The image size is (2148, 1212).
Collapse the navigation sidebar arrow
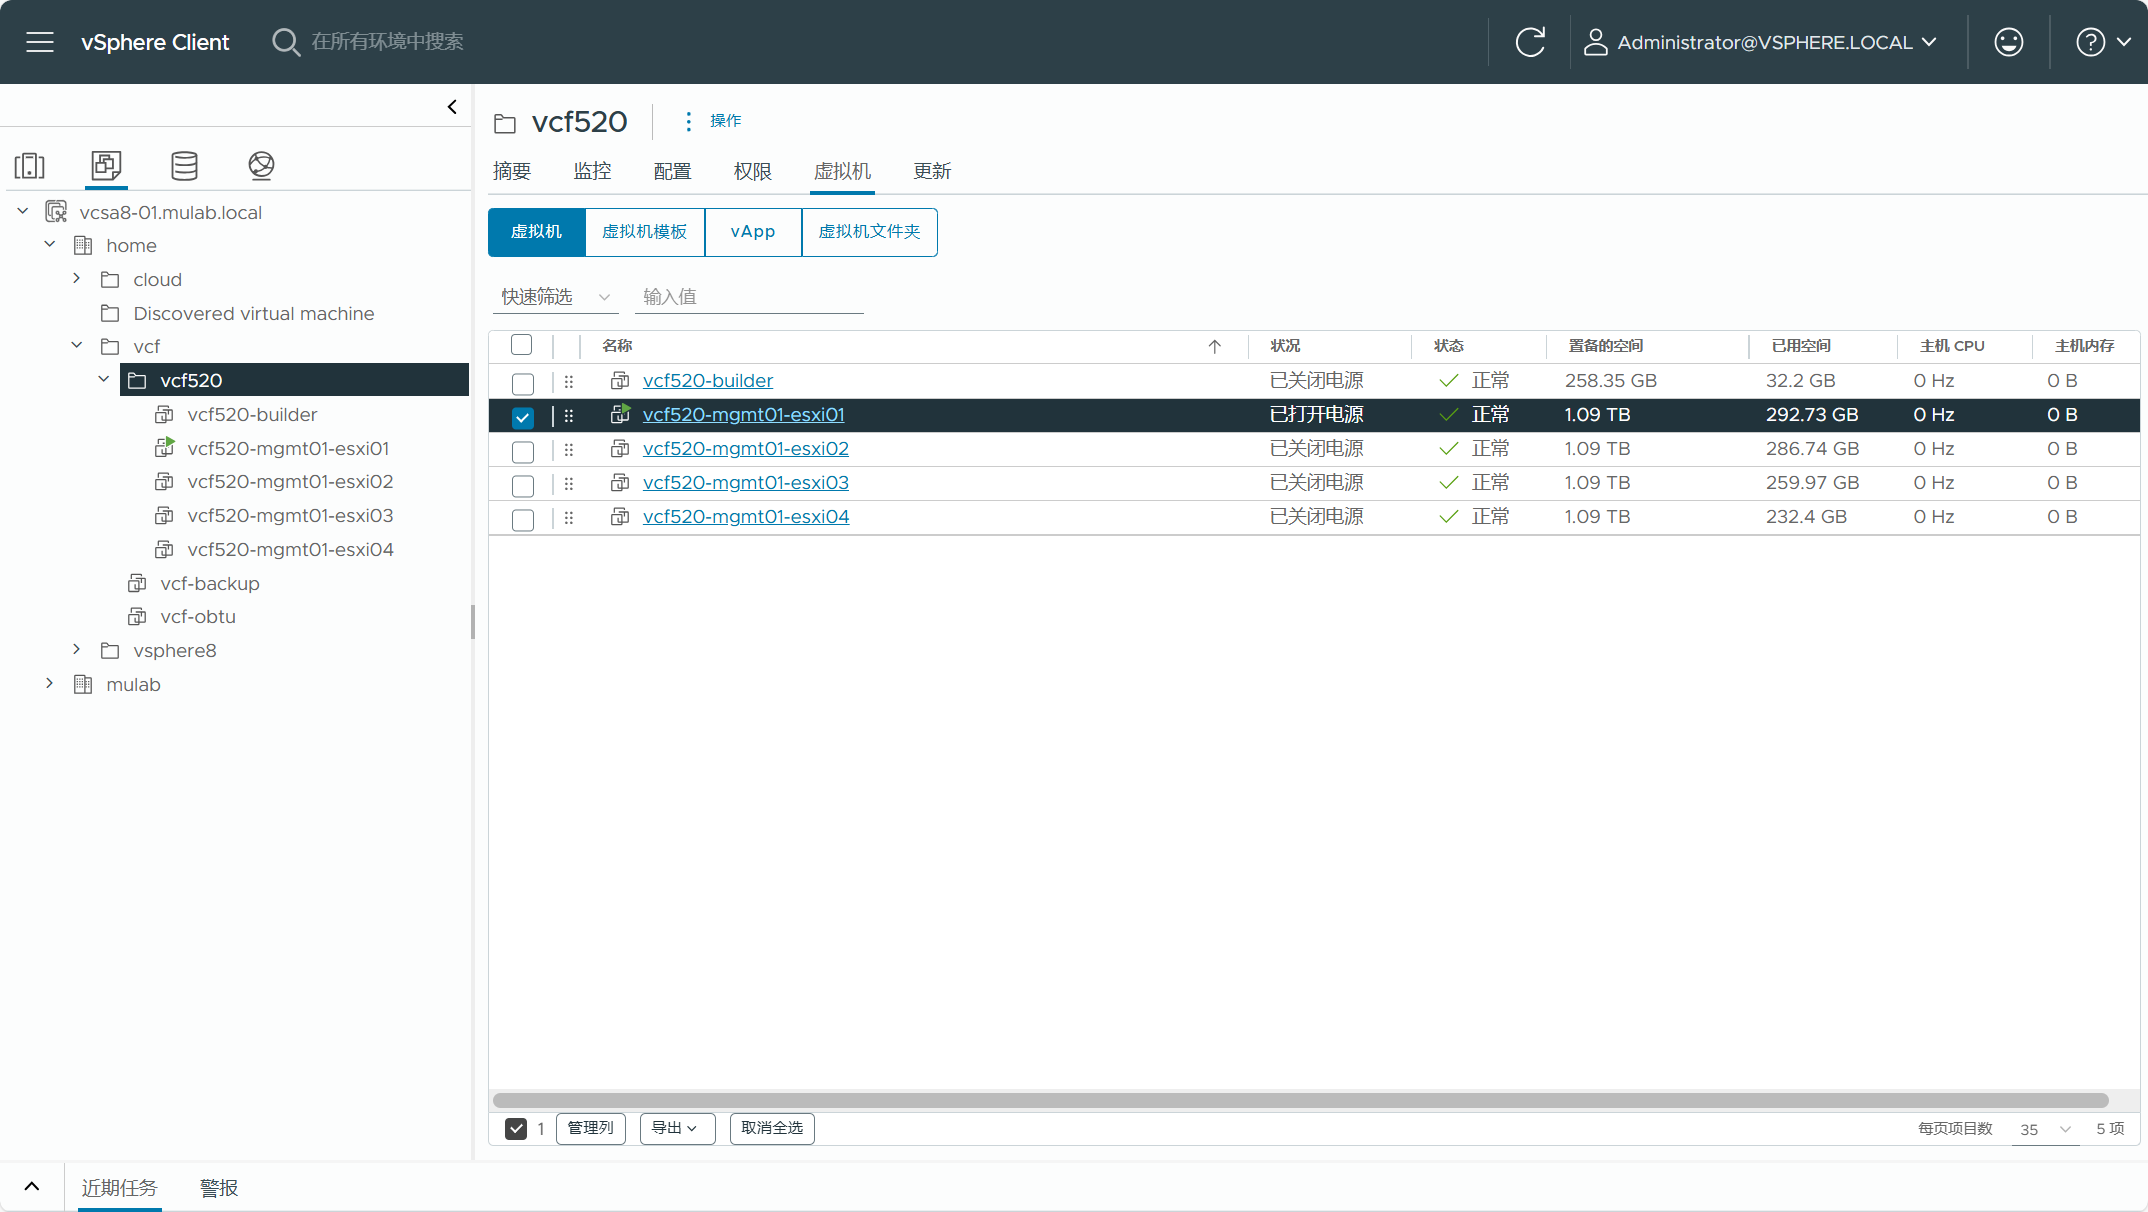tap(452, 107)
